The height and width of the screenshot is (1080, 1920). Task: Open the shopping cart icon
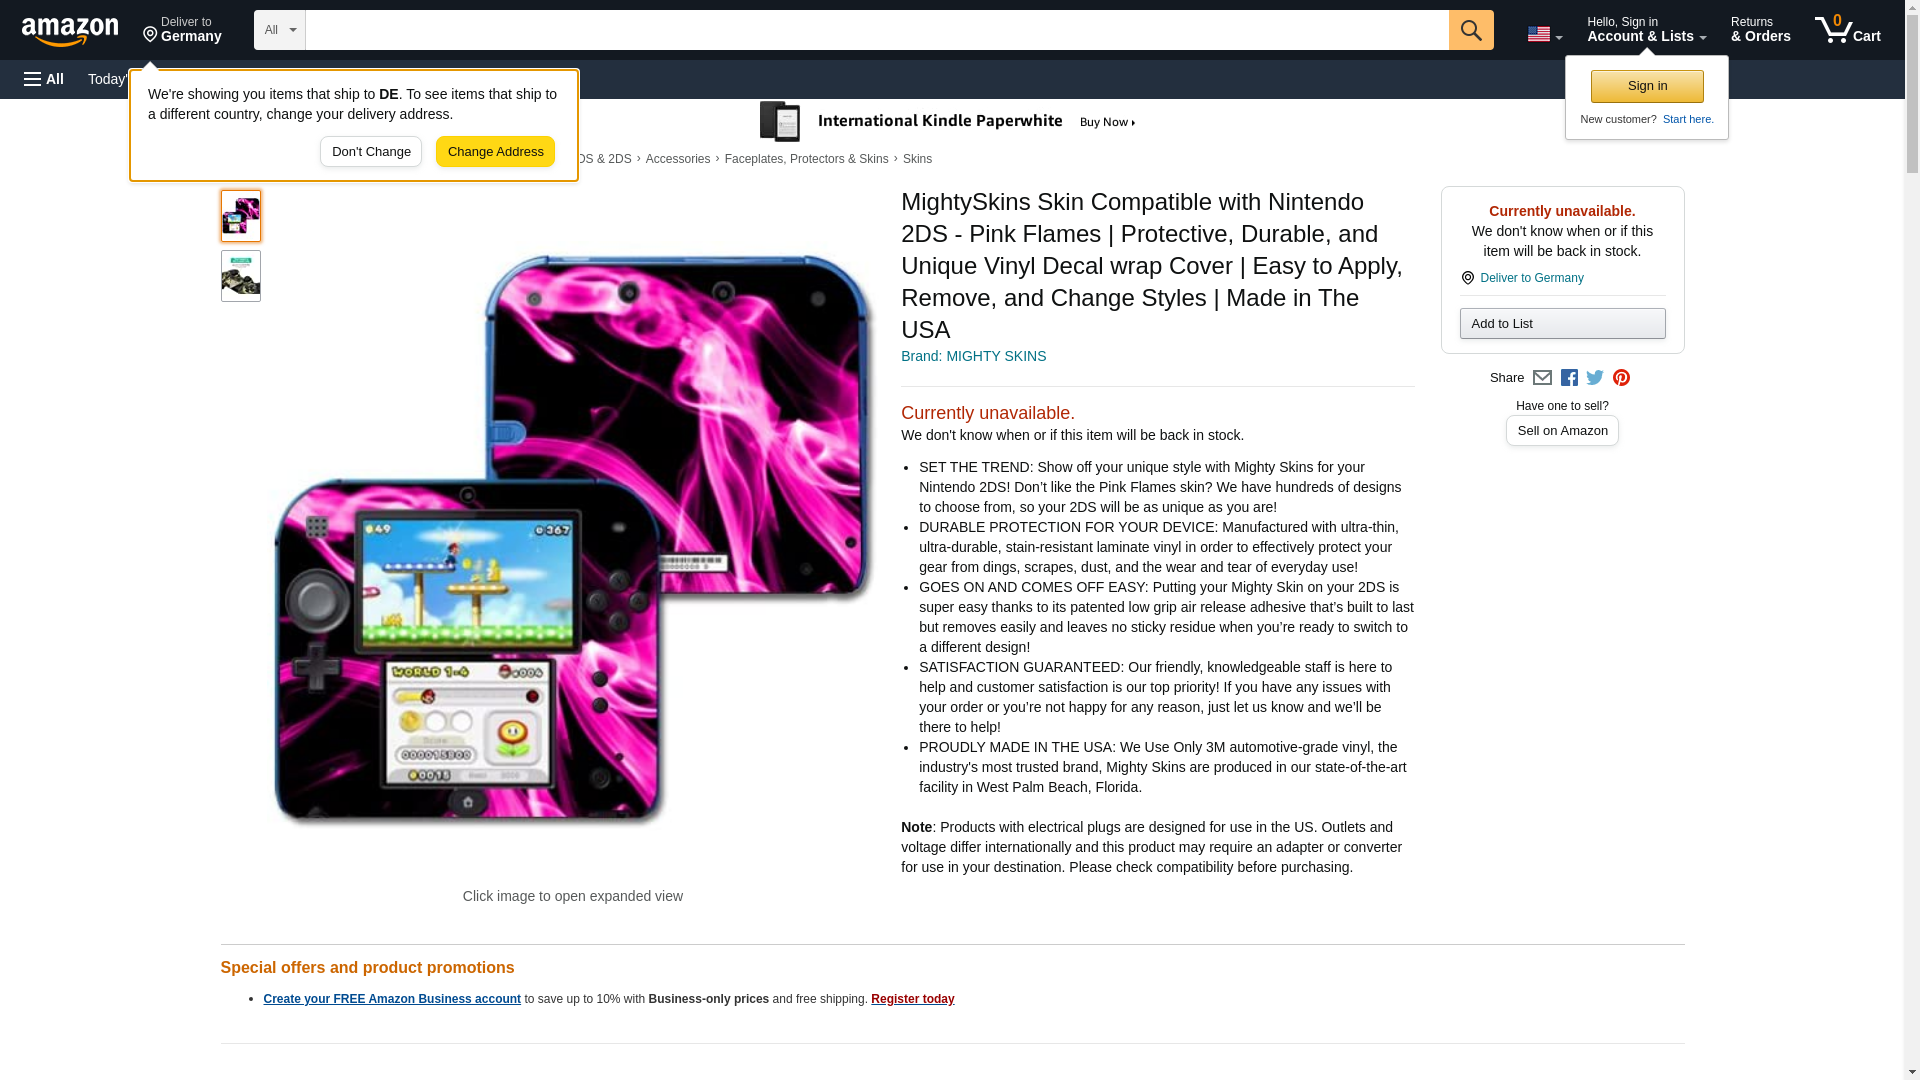point(1847,30)
